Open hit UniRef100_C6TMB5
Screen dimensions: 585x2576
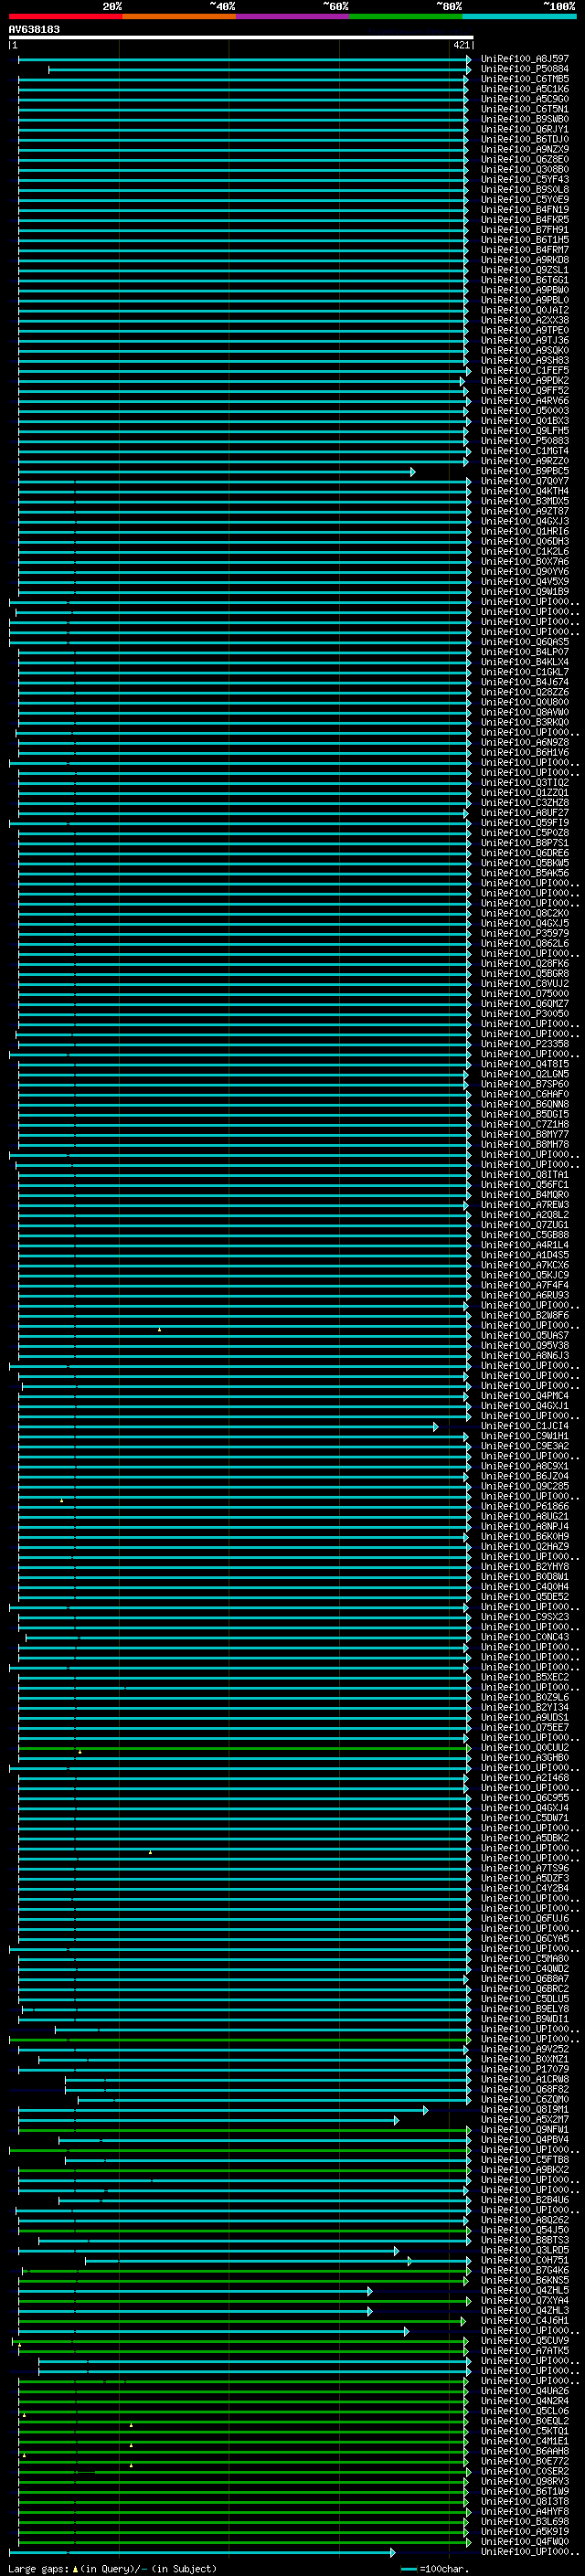524,79
